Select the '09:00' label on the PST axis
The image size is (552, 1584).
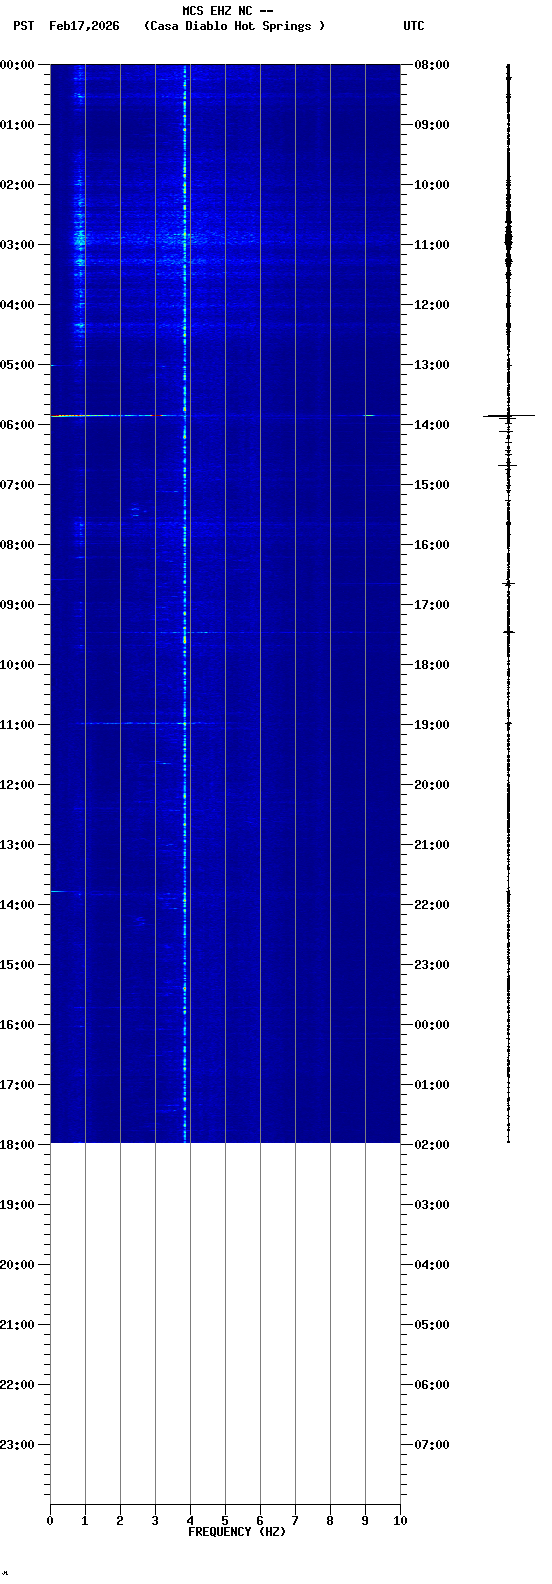click(x=18, y=604)
